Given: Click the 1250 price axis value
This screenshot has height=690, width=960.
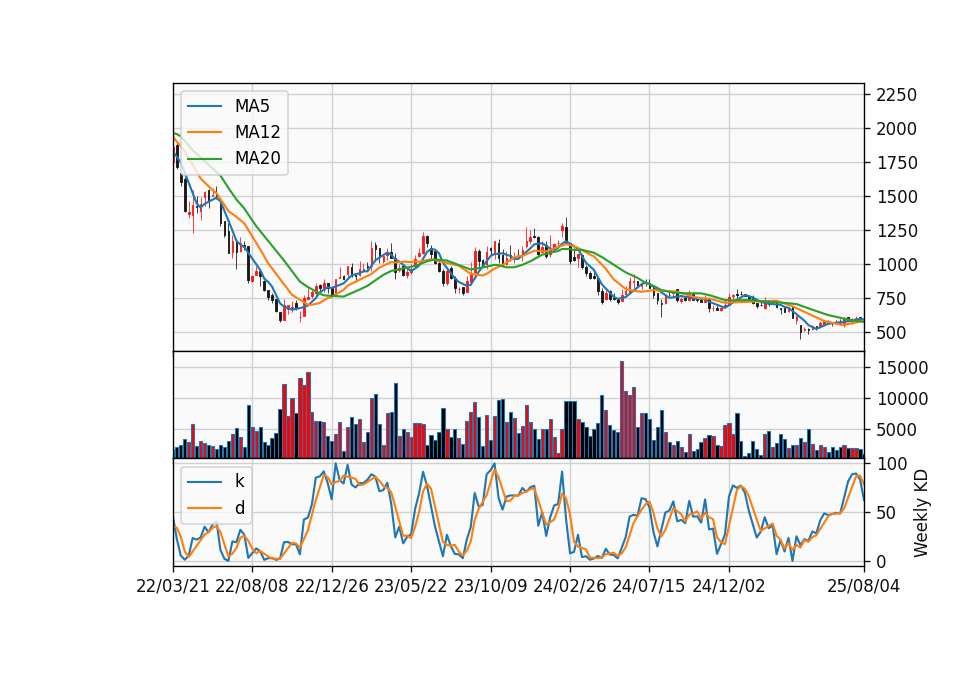Looking at the screenshot, I should coord(896,231).
